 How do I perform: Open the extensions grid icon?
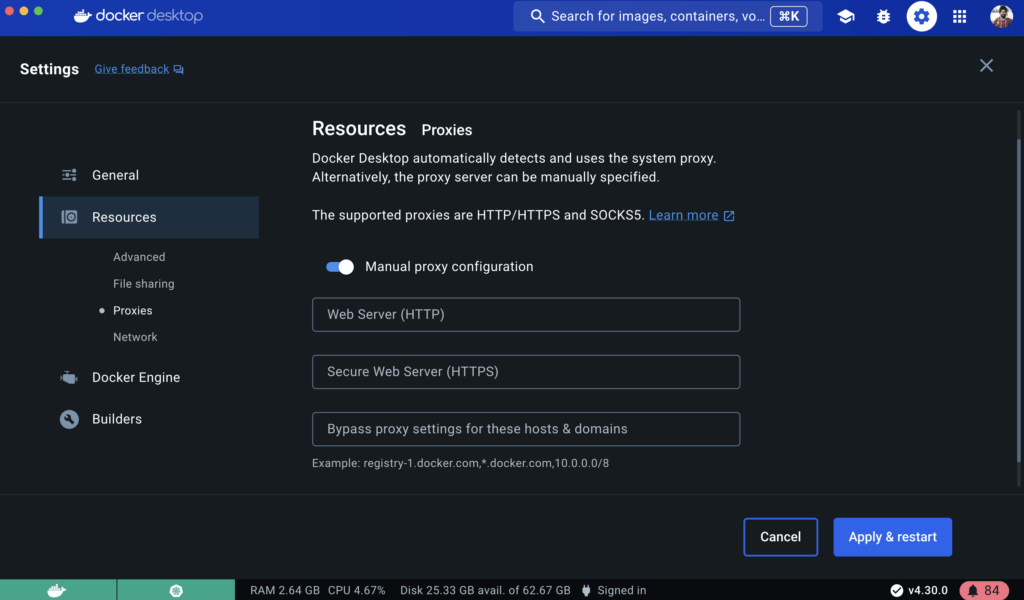[x=959, y=16]
